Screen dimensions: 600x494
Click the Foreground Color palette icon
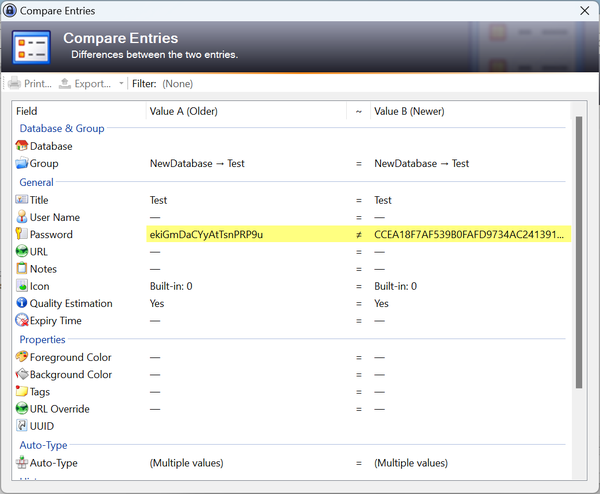[22, 357]
